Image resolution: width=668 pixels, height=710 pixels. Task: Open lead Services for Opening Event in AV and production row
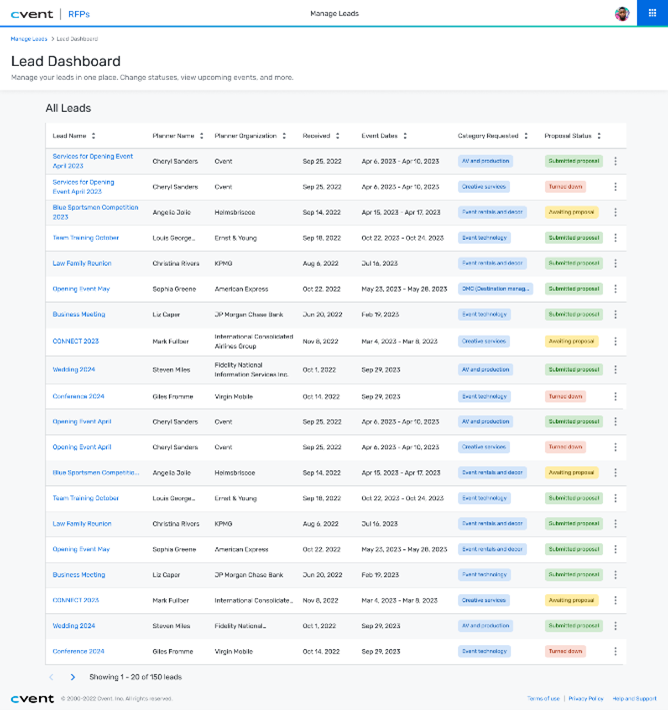pos(93,161)
